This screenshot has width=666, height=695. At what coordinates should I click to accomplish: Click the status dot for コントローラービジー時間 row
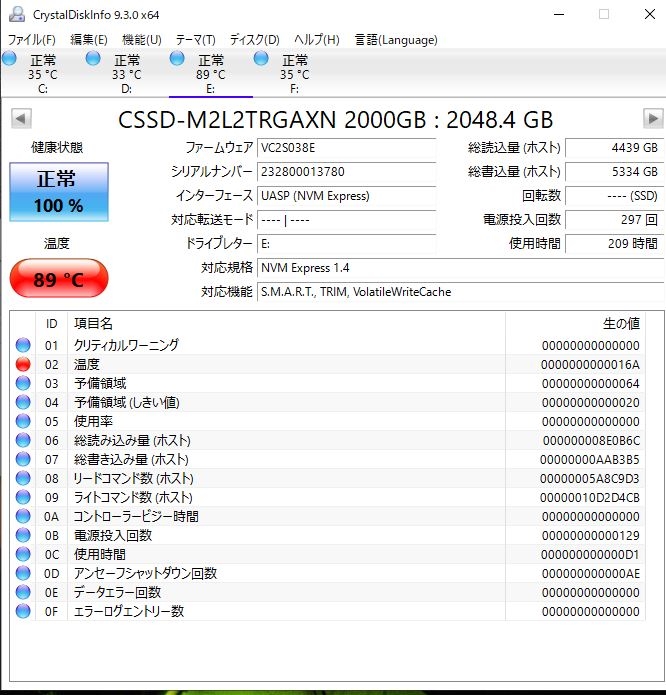click(23, 516)
